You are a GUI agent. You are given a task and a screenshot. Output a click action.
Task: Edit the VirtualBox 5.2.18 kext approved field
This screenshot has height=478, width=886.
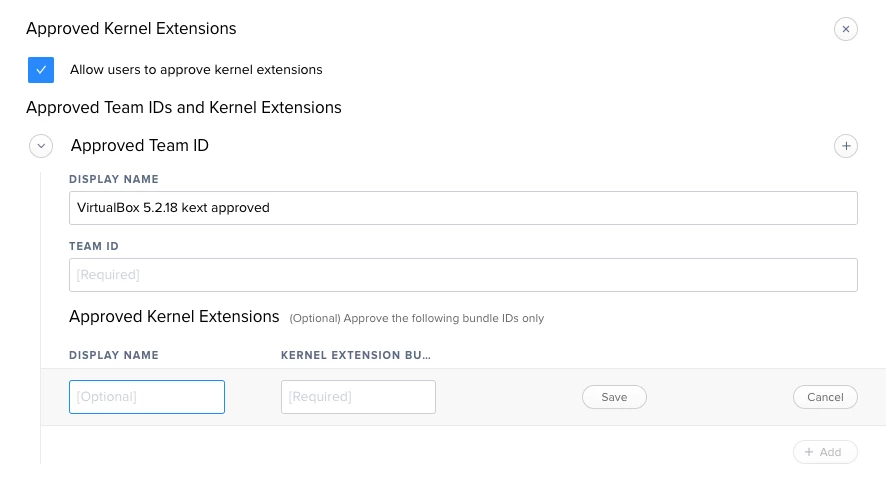coord(463,208)
